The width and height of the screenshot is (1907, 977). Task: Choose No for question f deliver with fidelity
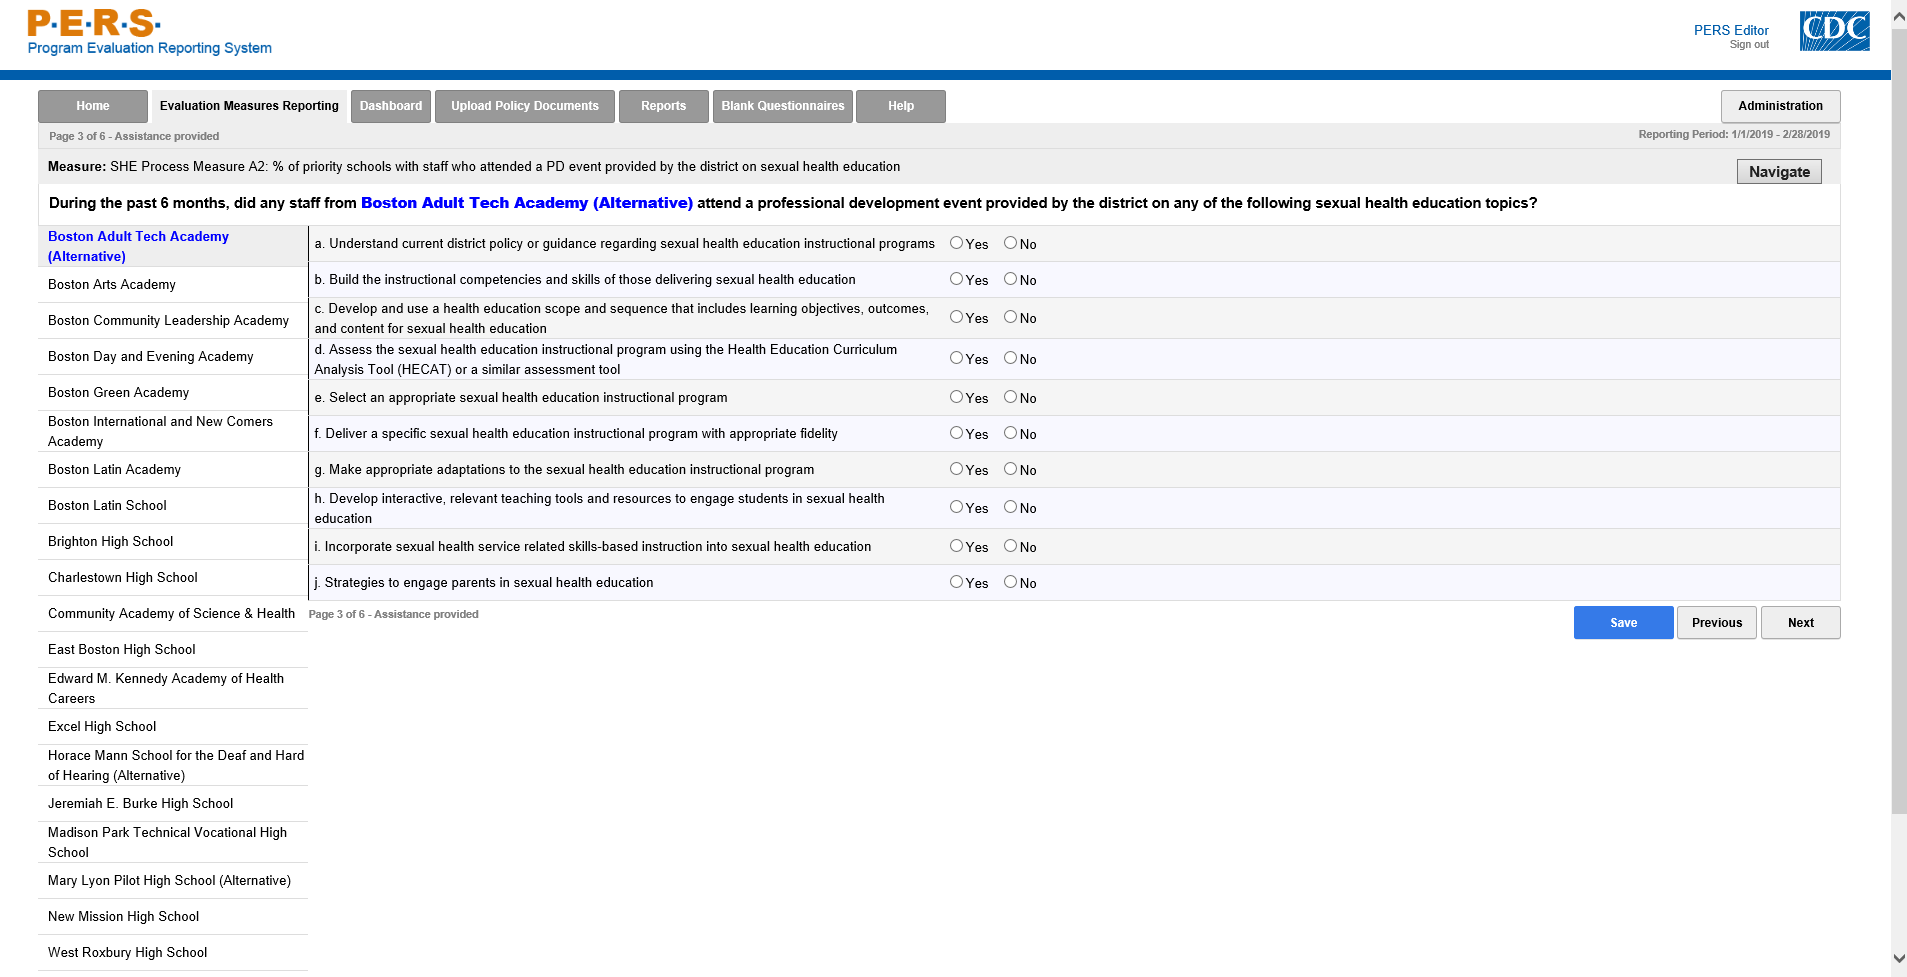point(1011,433)
